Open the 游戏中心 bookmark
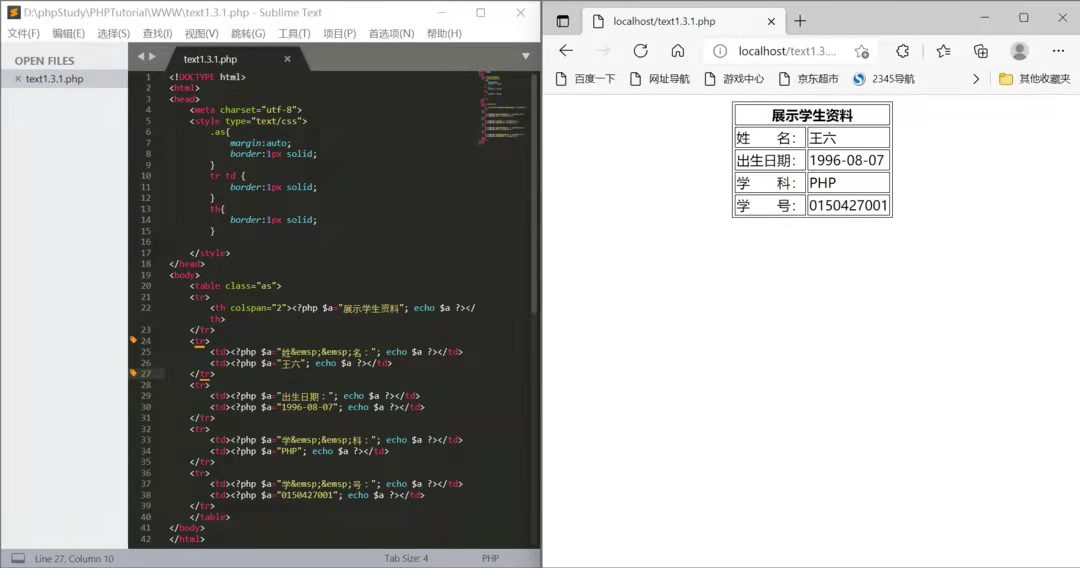This screenshot has width=1080, height=568. (734, 79)
